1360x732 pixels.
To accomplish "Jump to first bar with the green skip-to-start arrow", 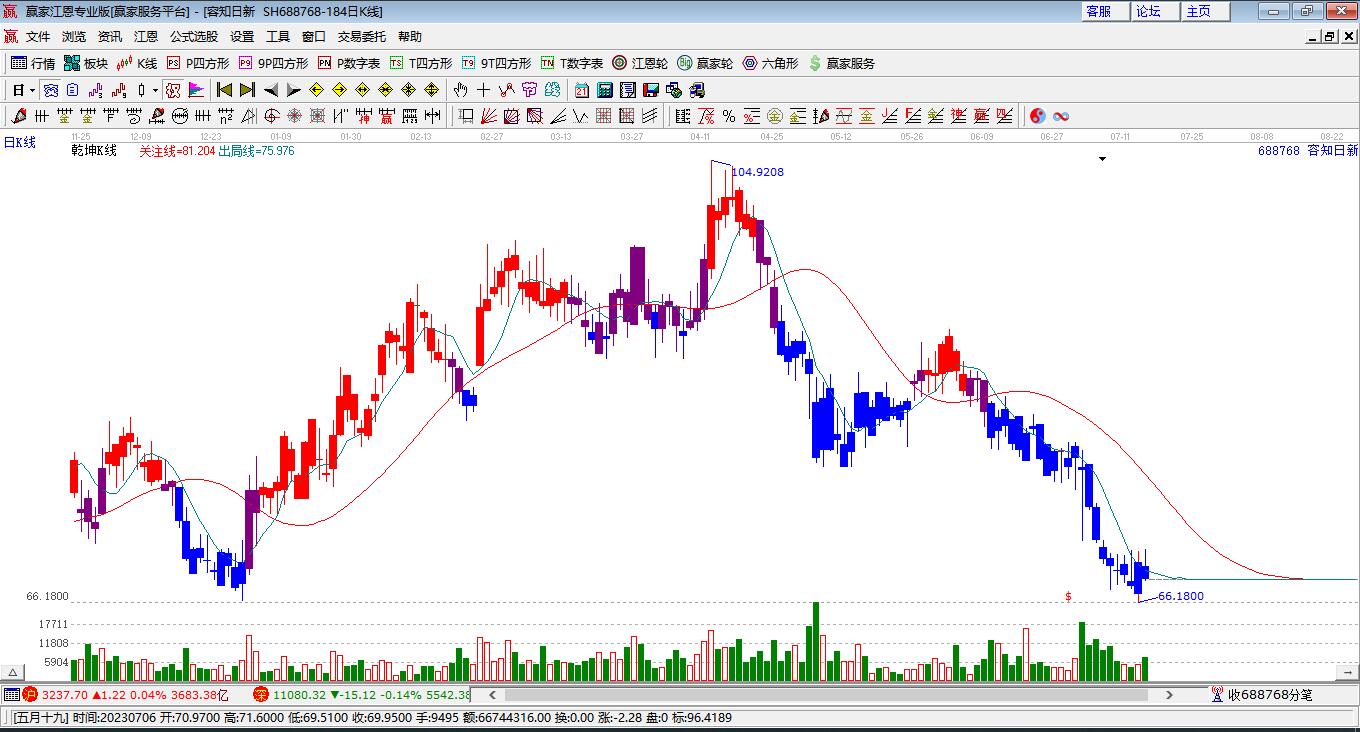I will point(224,90).
